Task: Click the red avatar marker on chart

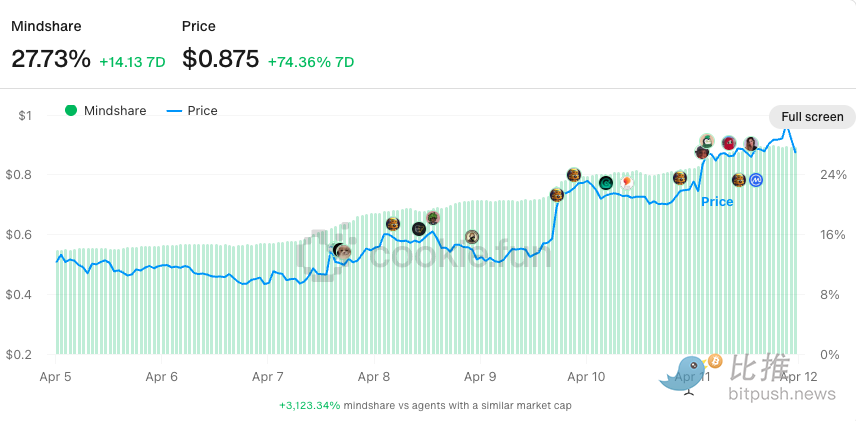Action: [729, 143]
